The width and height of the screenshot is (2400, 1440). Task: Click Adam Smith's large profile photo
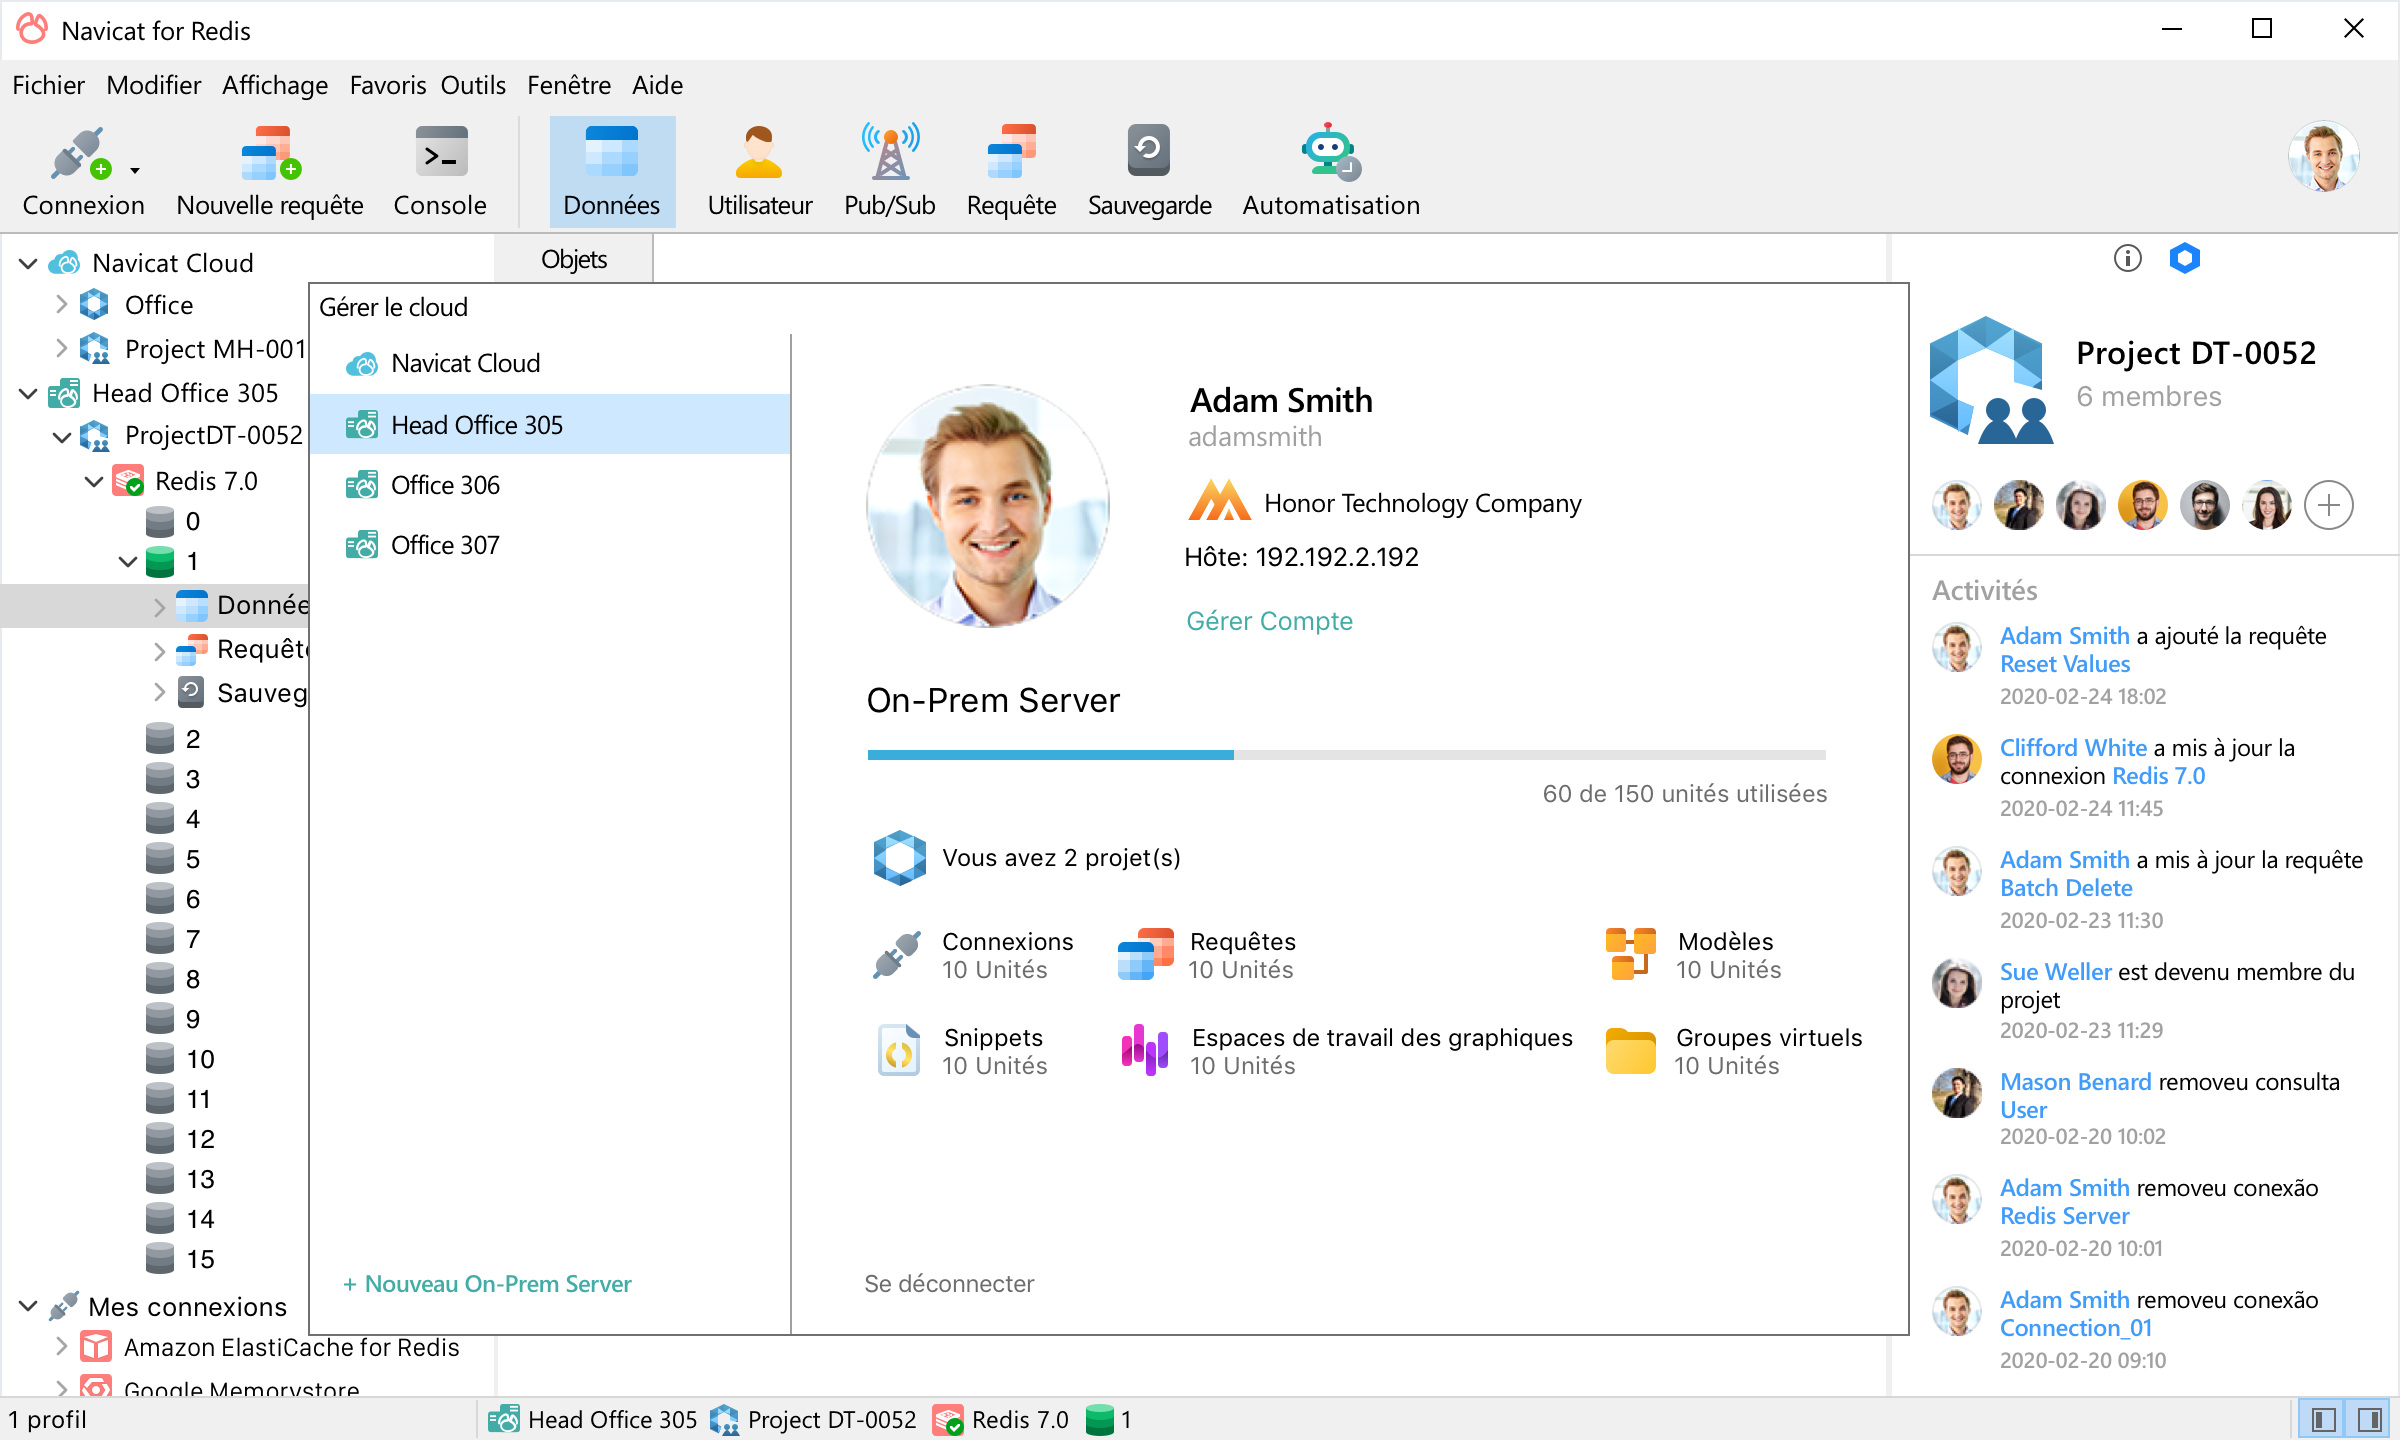tap(989, 505)
